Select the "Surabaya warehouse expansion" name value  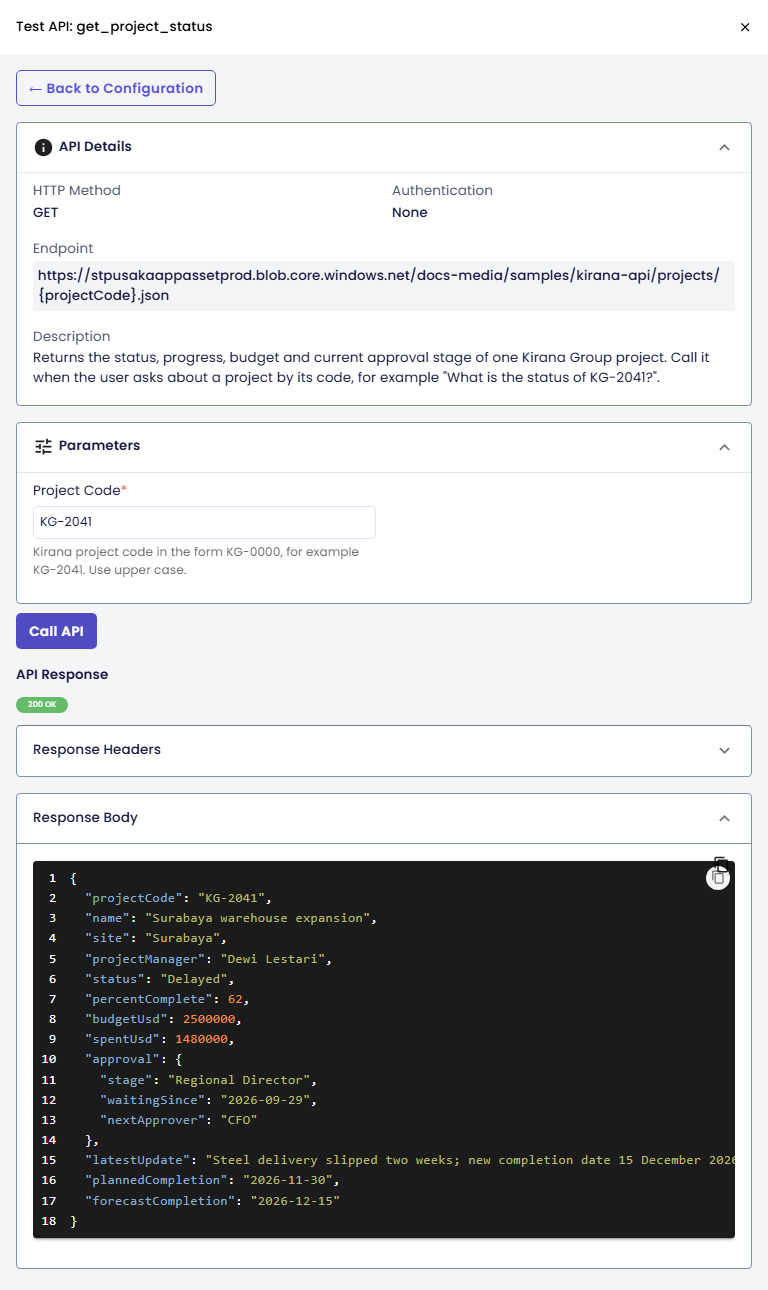click(260, 918)
